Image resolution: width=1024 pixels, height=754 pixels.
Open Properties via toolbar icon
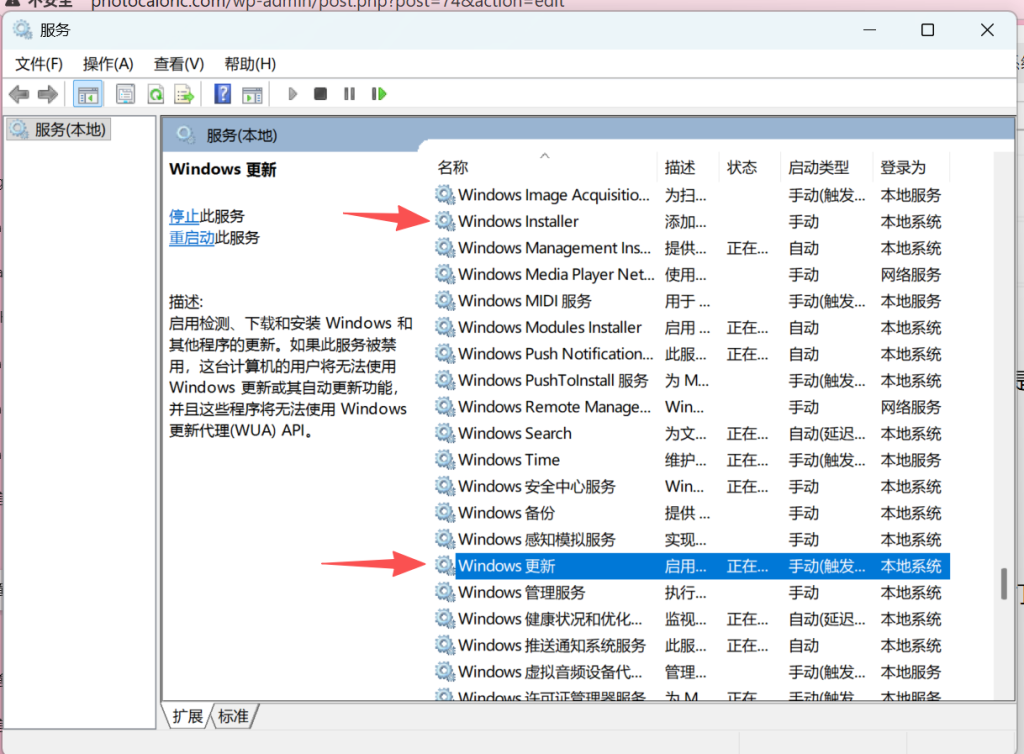[x=125, y=94]
